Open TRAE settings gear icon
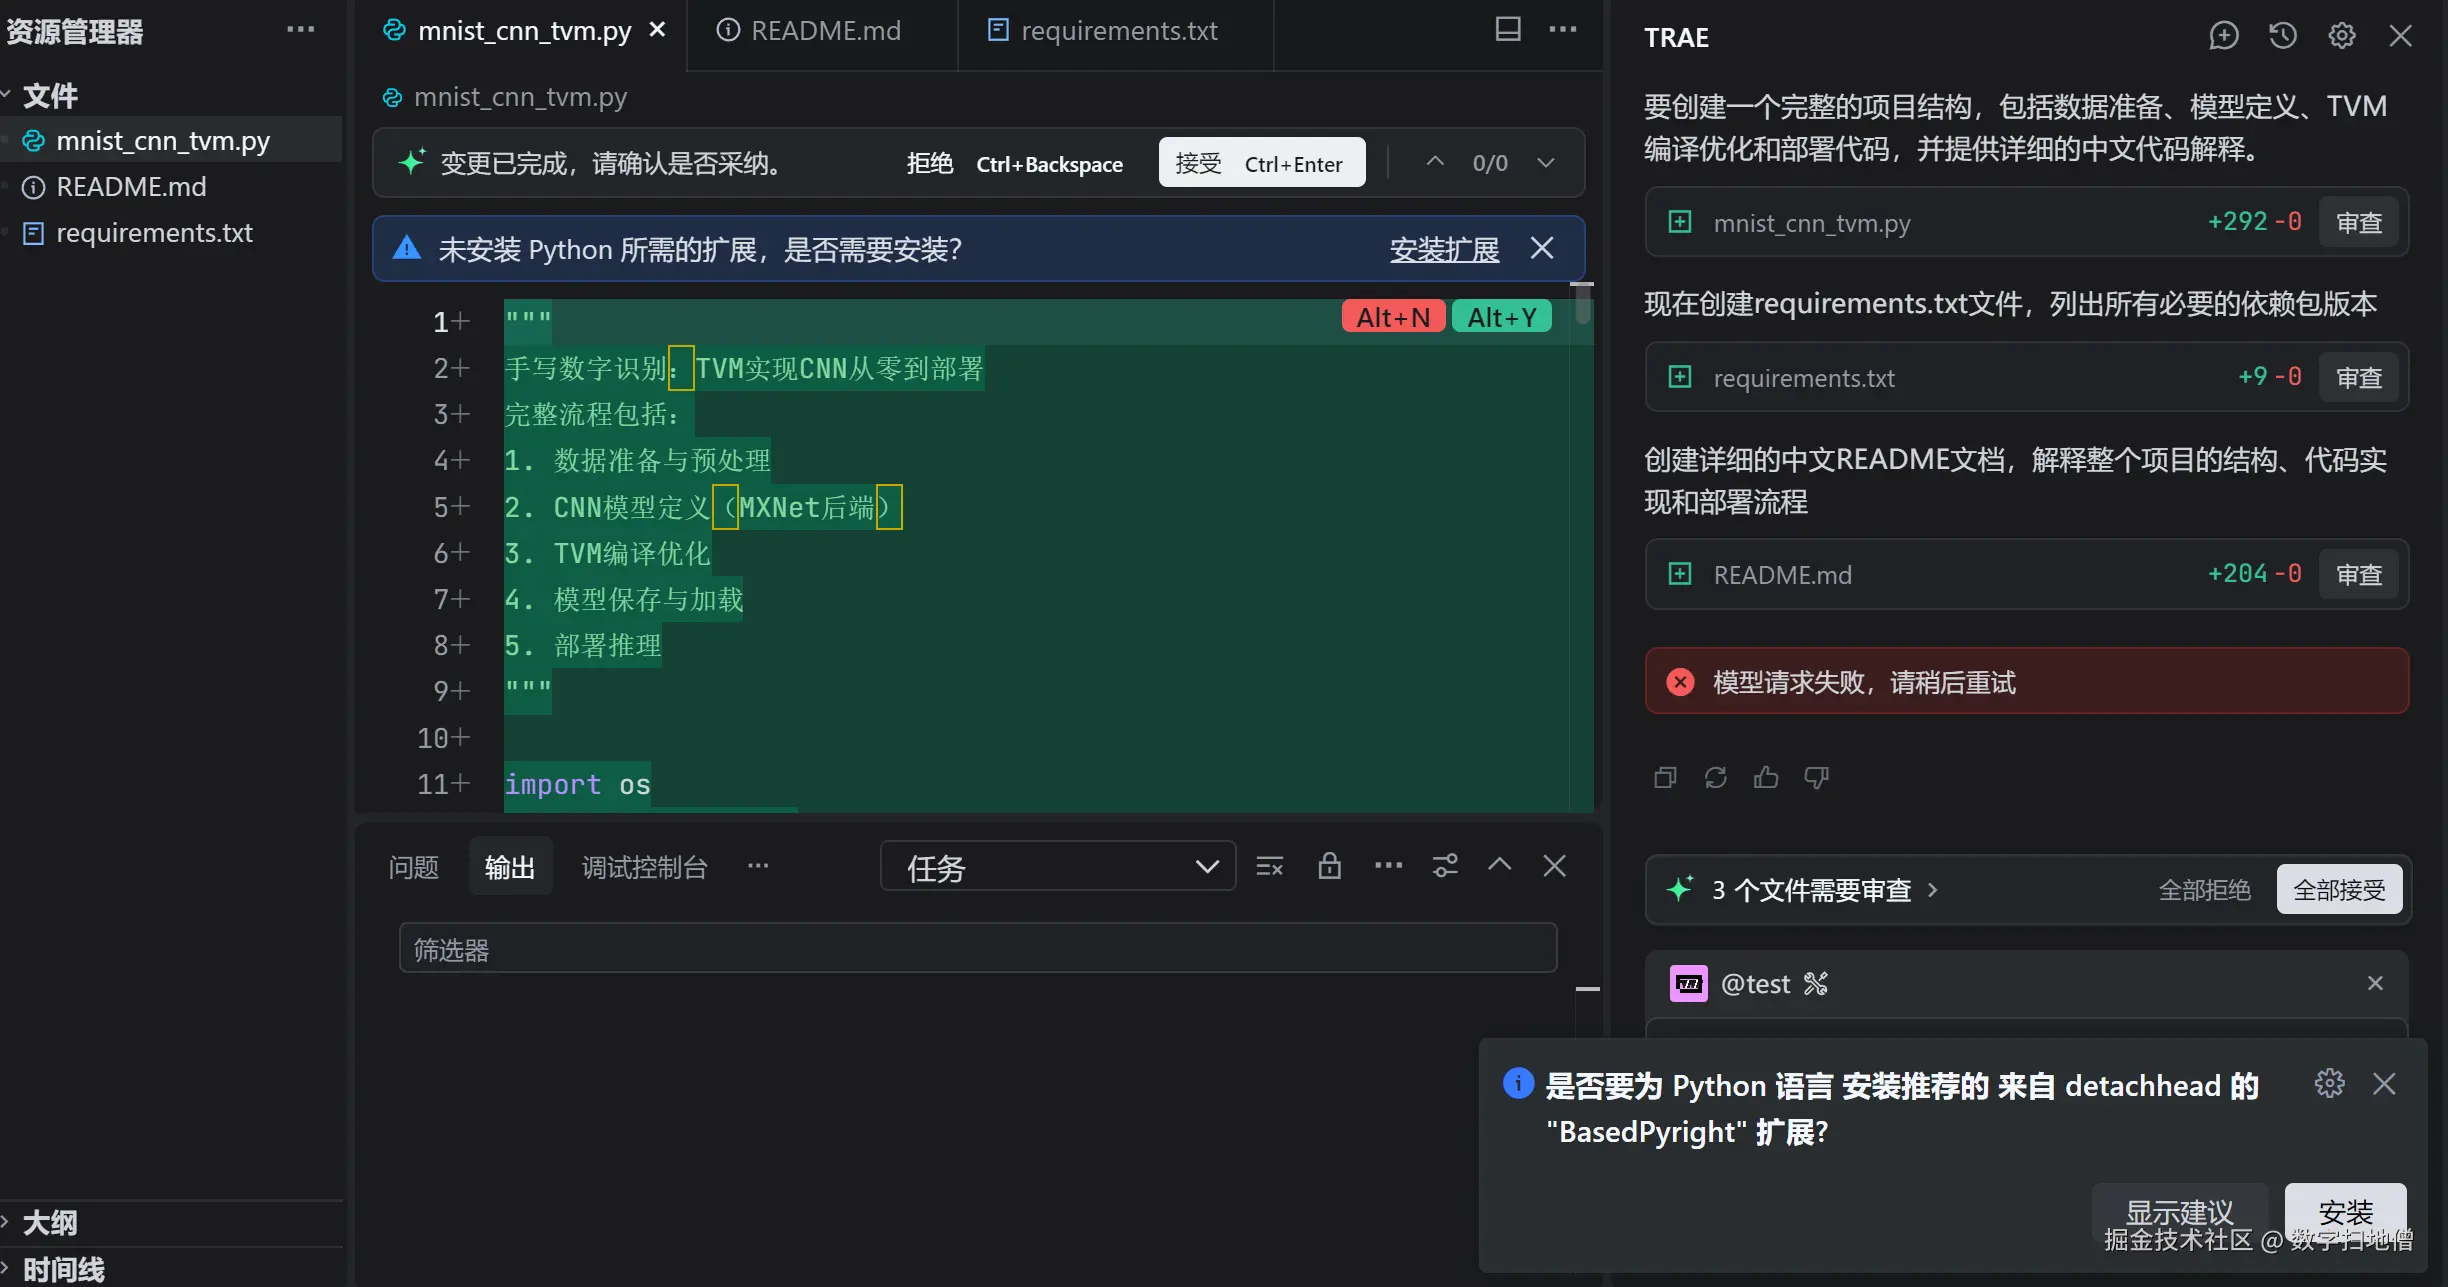This screenshot has width=2448, height=1287. click(2341, 36)
